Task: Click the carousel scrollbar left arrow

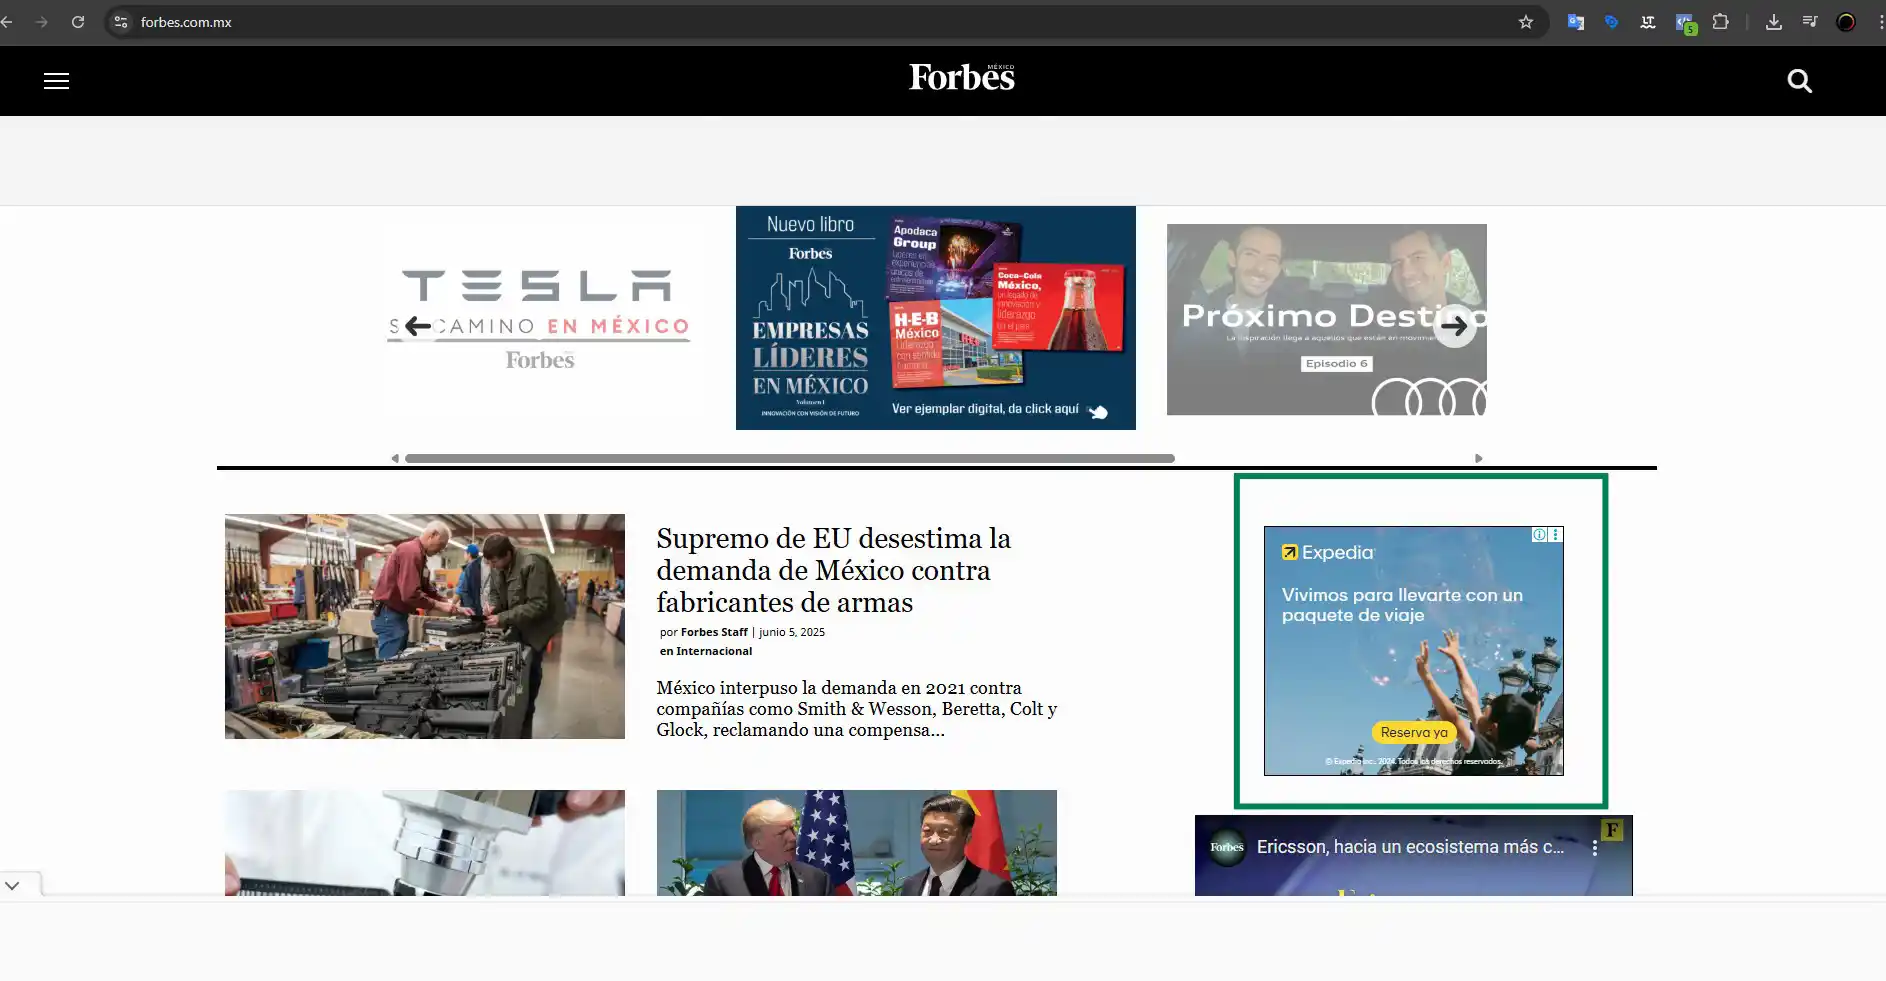Action: [395, 458]
